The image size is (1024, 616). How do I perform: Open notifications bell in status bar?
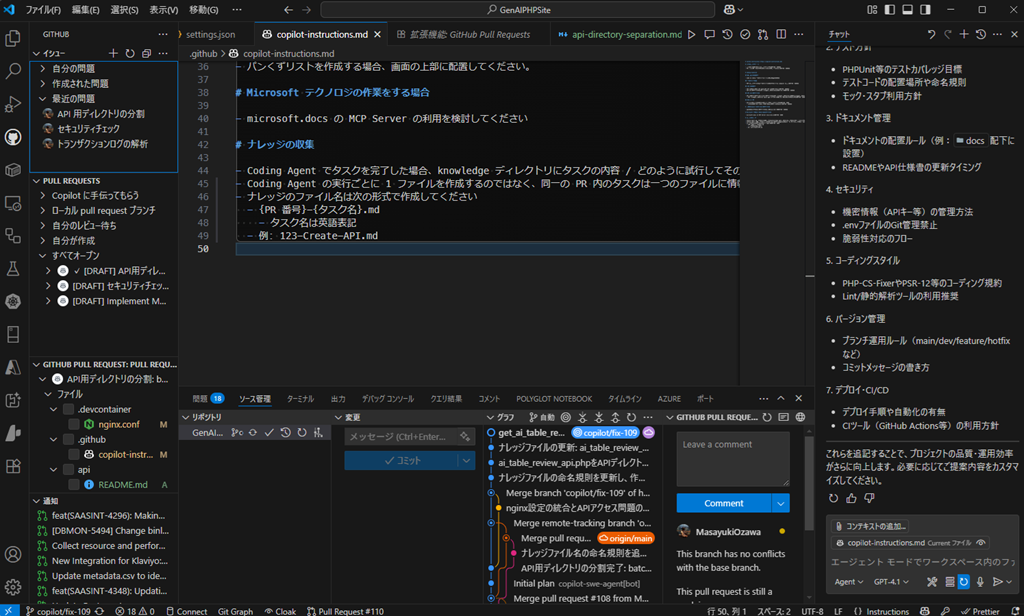click(1015, 611)
